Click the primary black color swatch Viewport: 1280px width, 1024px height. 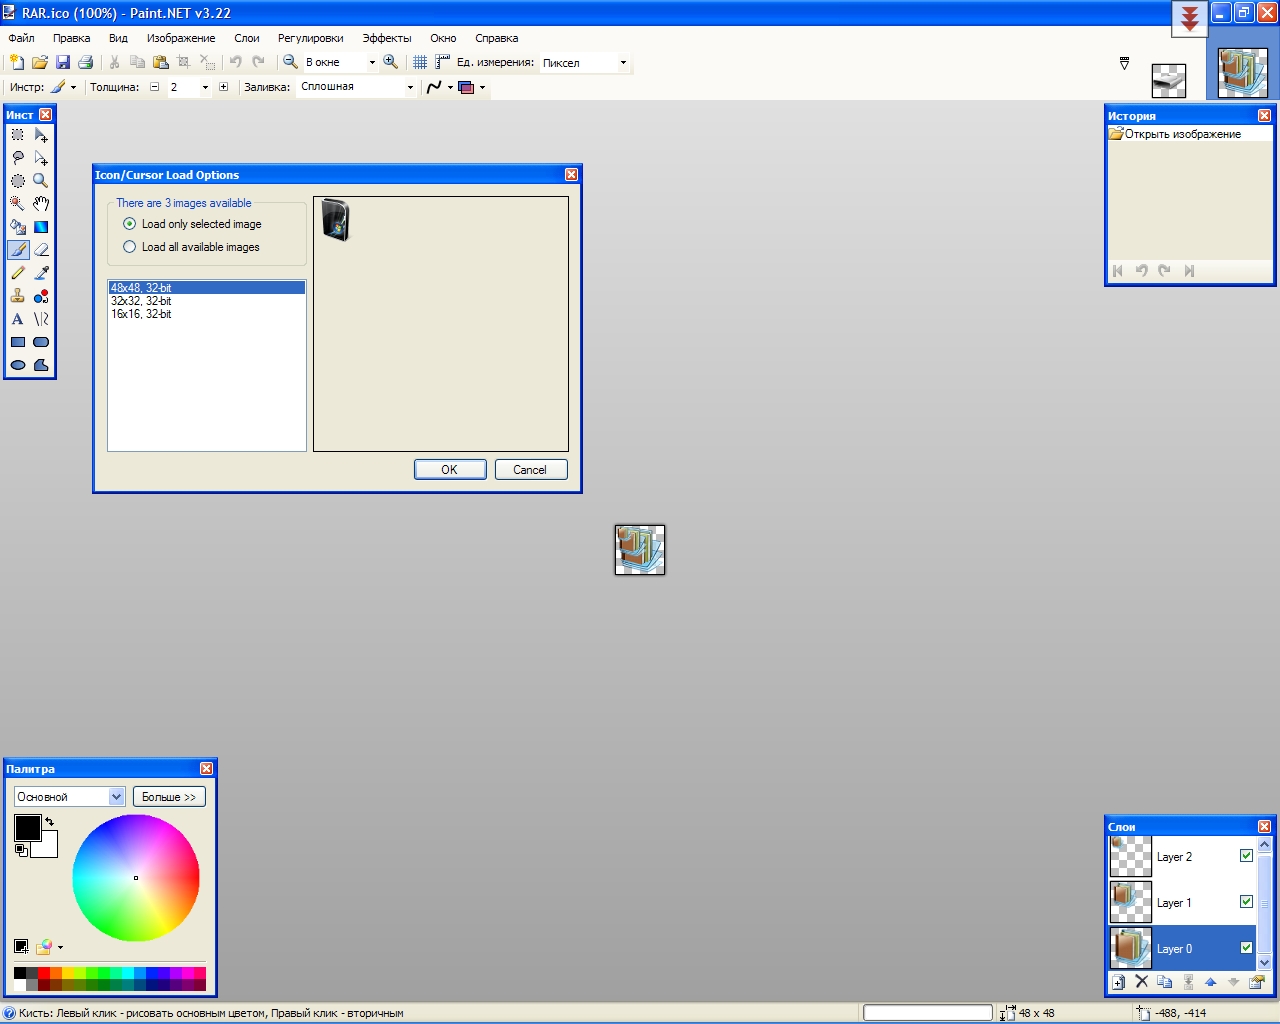(27, 827)
